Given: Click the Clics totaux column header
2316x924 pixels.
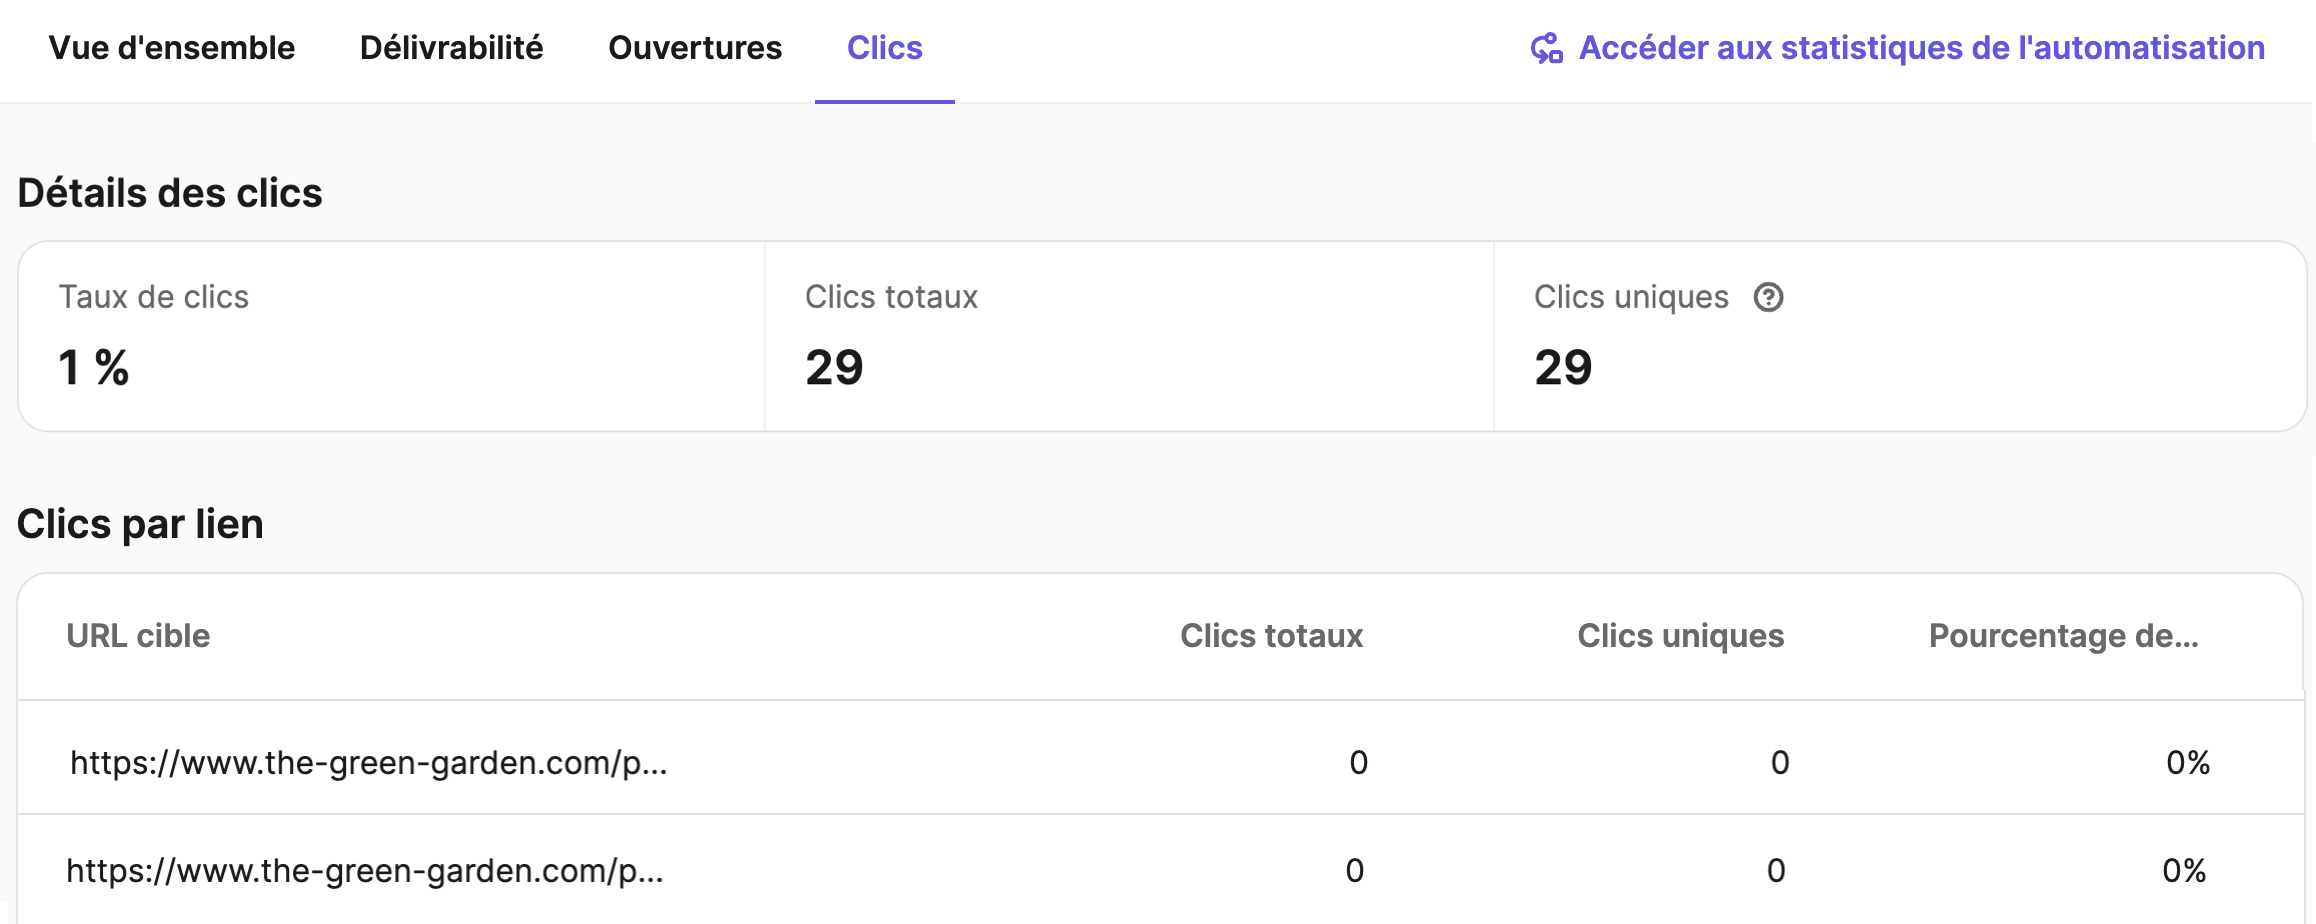Looking at the screenshot, I should click(1271, 636).
